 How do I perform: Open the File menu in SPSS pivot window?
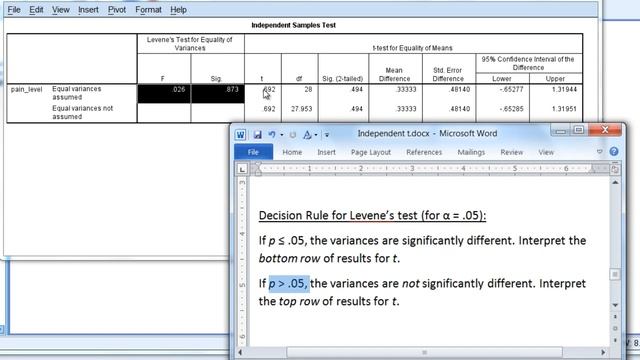coord(14,9)
